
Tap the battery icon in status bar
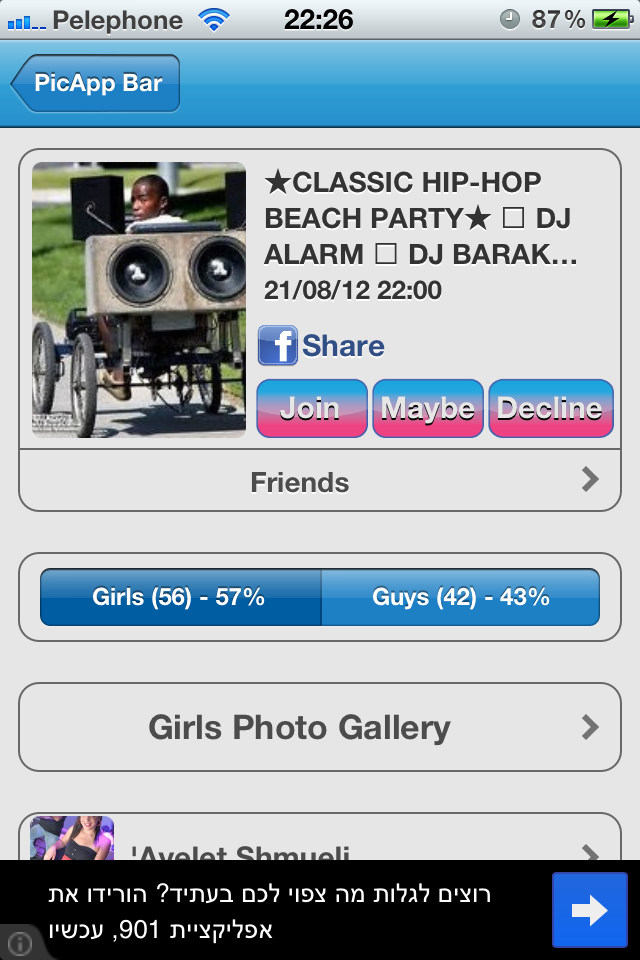pos(612,20)
